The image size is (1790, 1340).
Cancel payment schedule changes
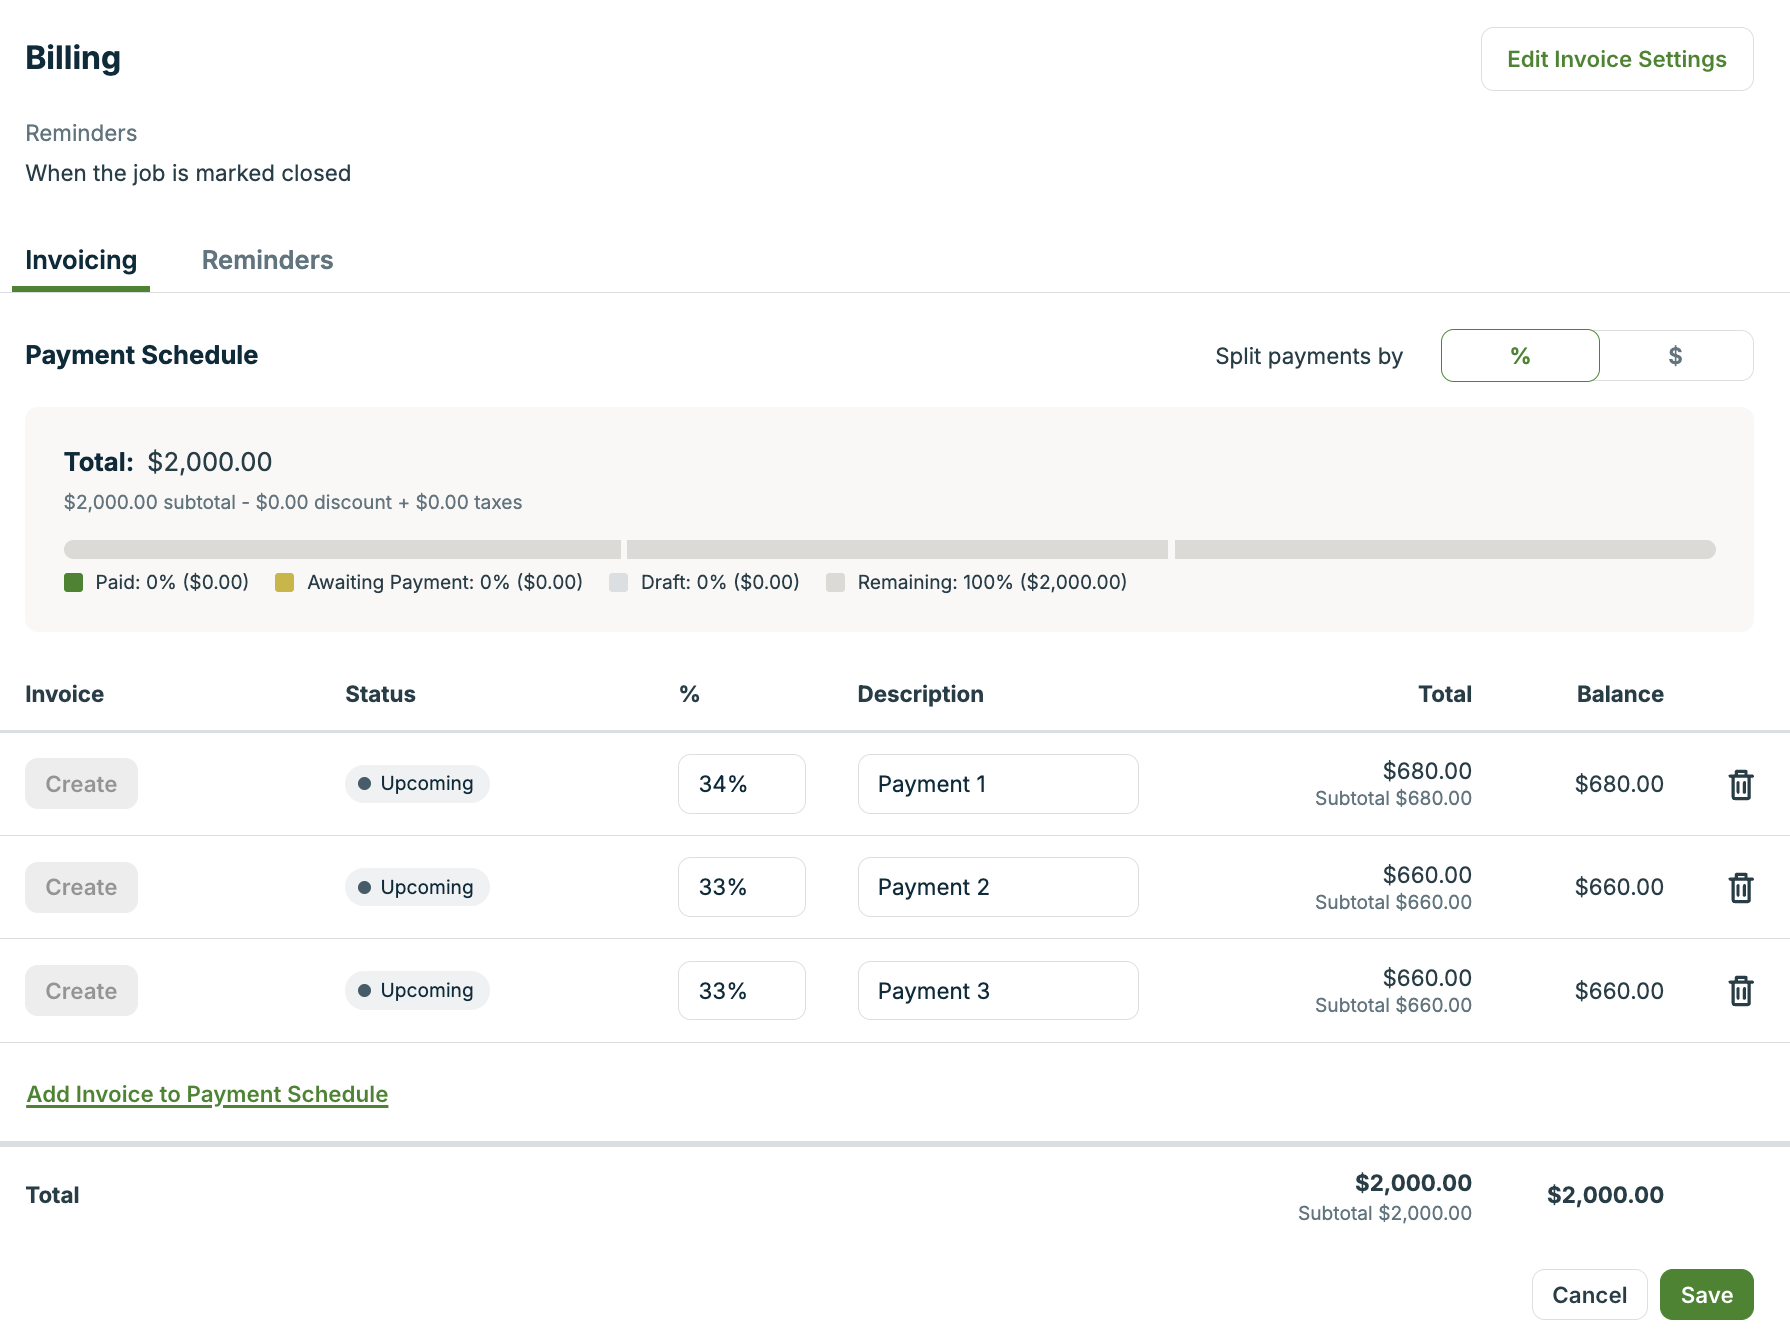[1589, 1295]
